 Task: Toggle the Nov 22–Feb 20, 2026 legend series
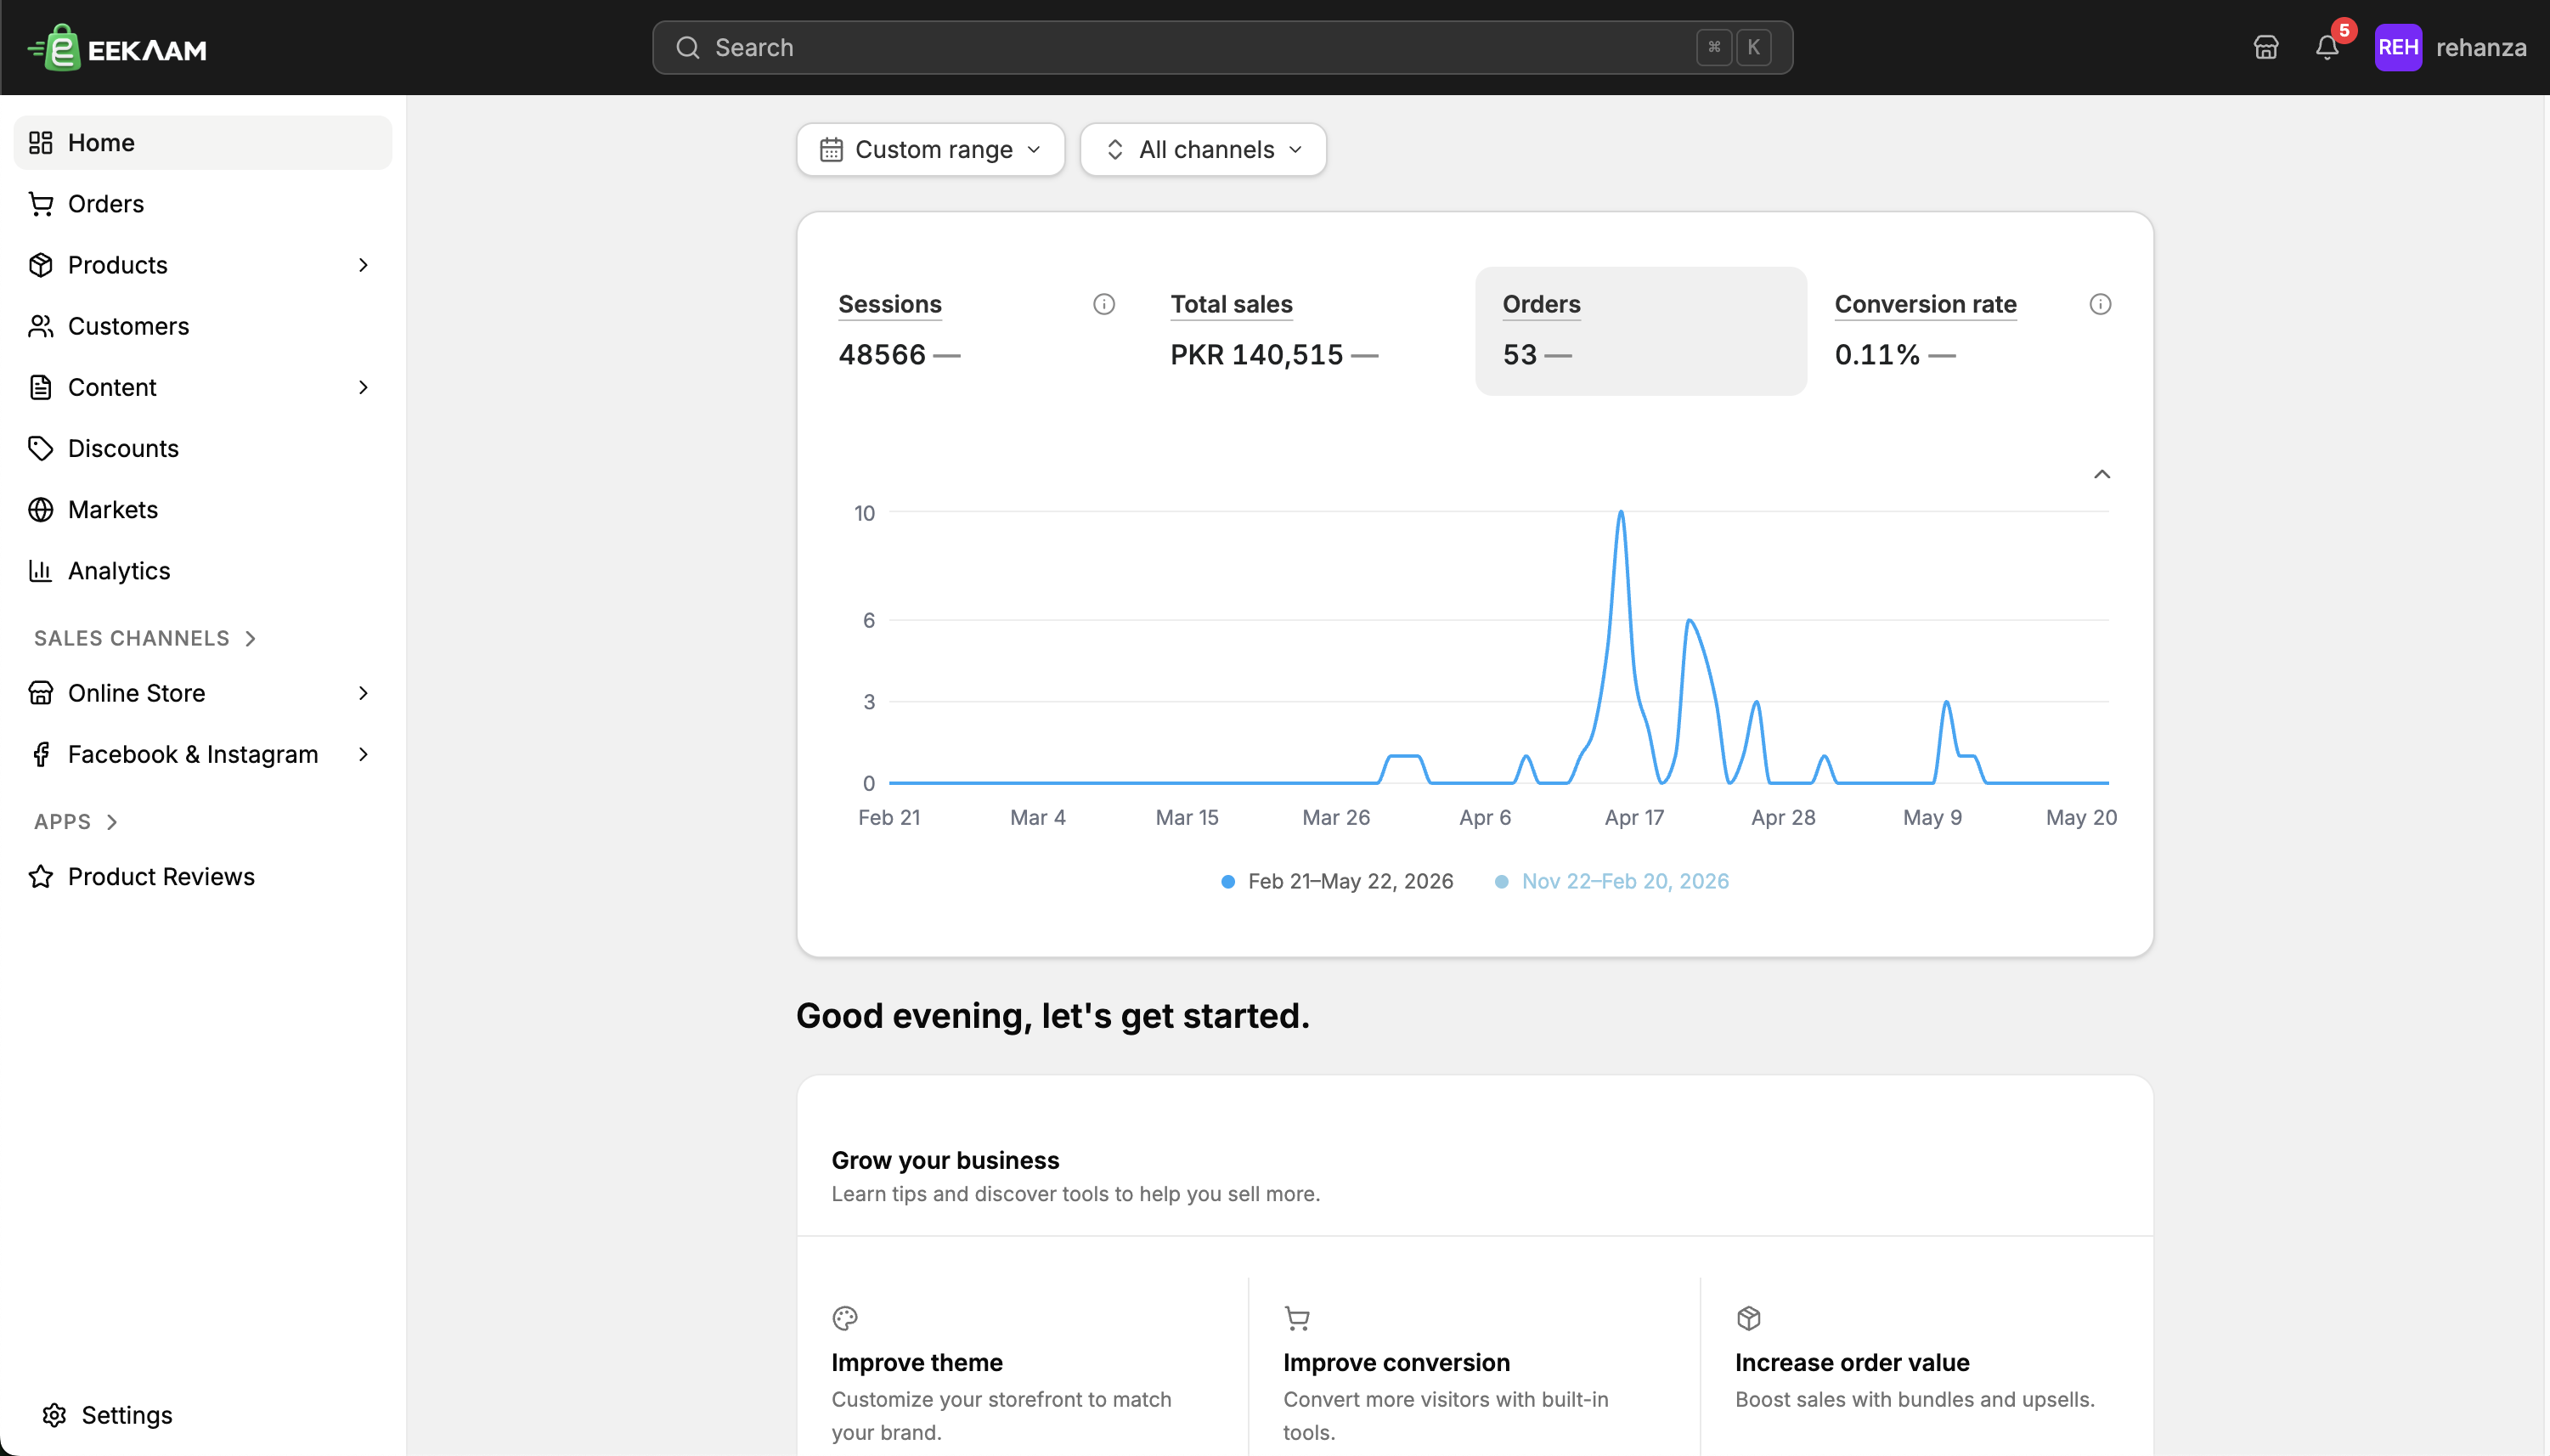(x=1612, y=881)
